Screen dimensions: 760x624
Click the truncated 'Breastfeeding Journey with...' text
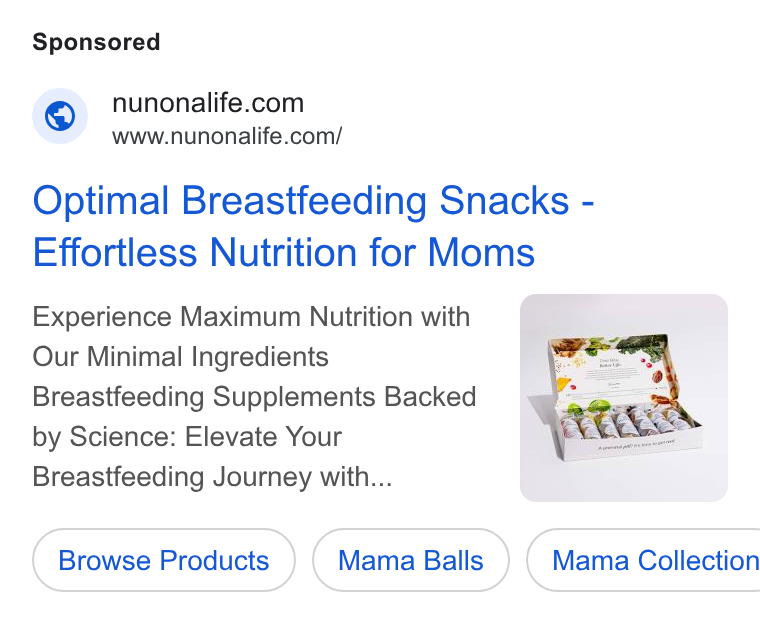pos(212,477)
